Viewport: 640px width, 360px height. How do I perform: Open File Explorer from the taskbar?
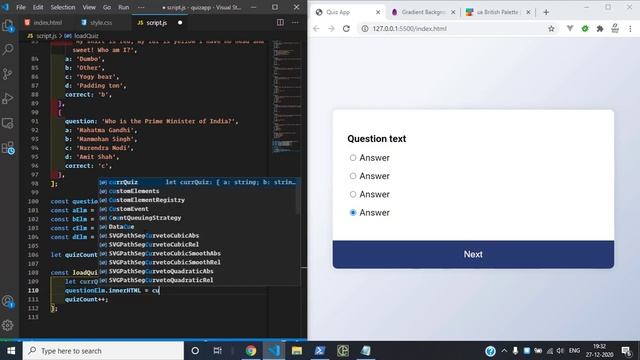(x=297, y=351)
